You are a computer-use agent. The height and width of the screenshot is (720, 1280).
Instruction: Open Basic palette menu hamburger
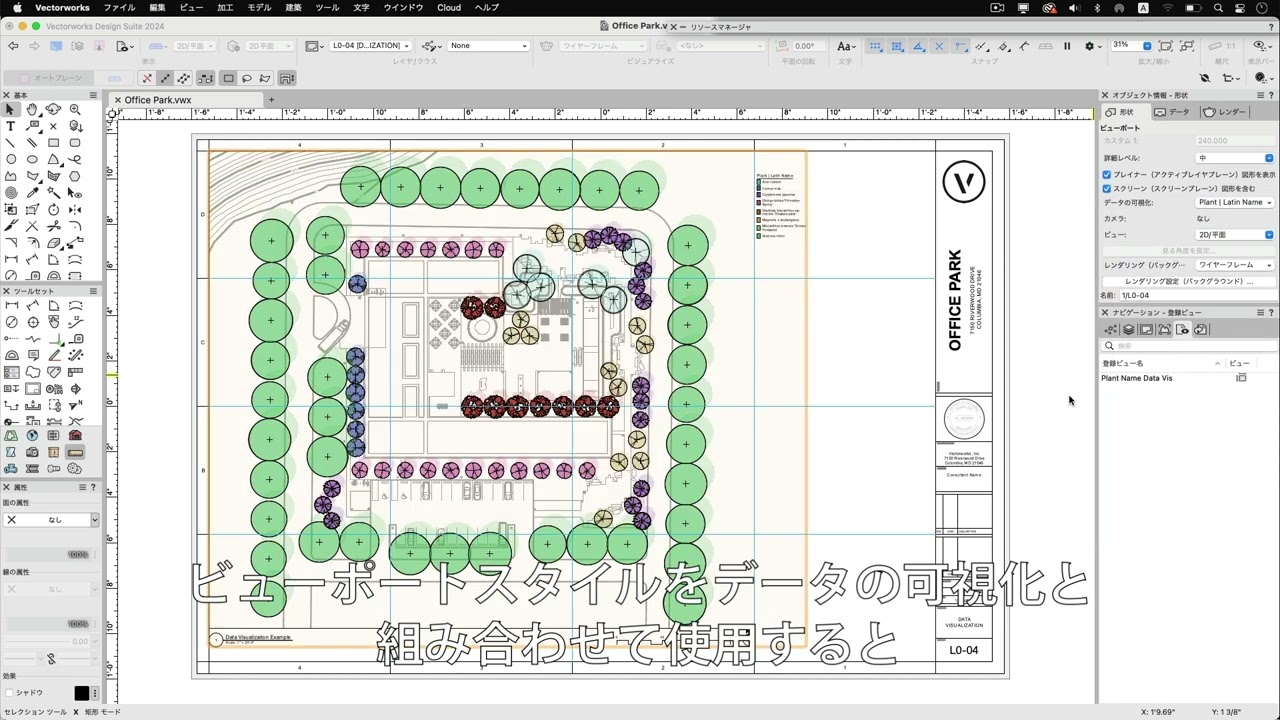95,95
